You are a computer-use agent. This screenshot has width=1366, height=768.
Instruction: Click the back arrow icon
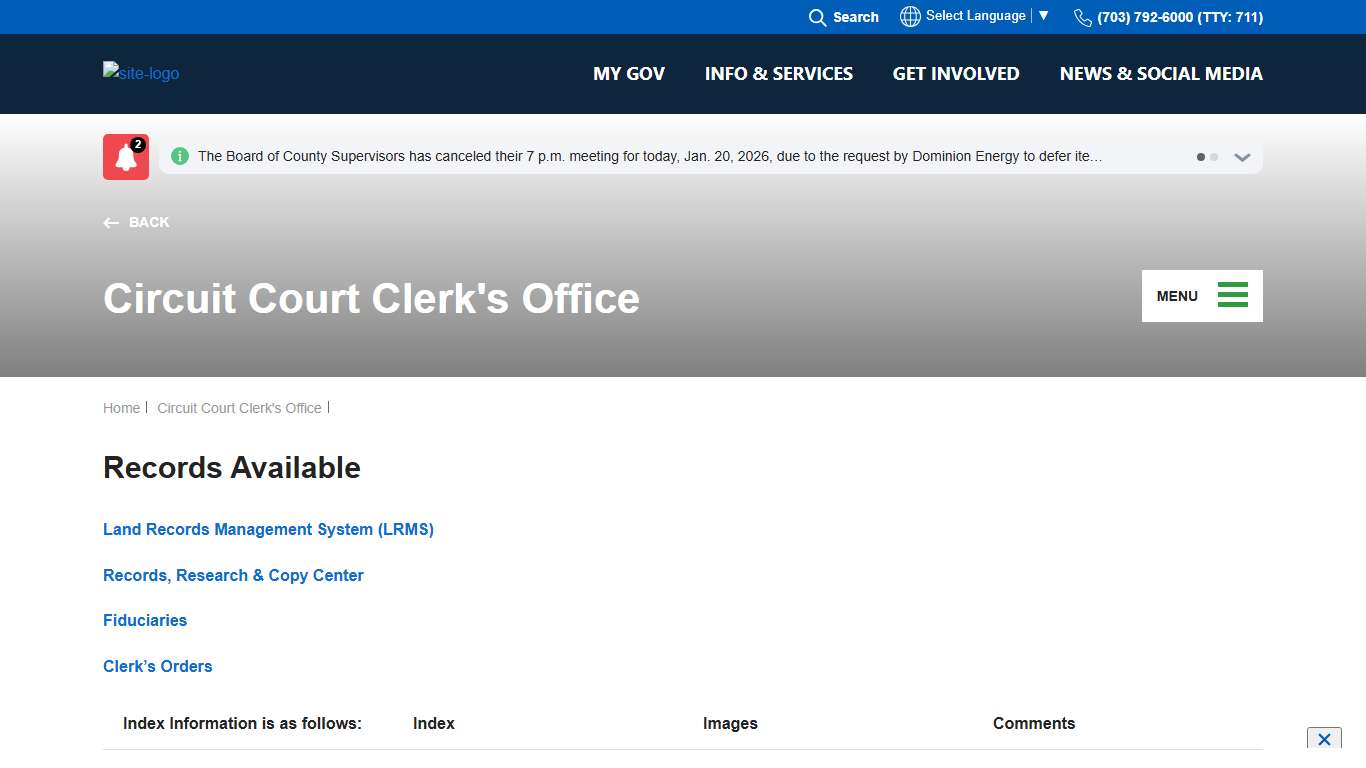coord(111,223)
